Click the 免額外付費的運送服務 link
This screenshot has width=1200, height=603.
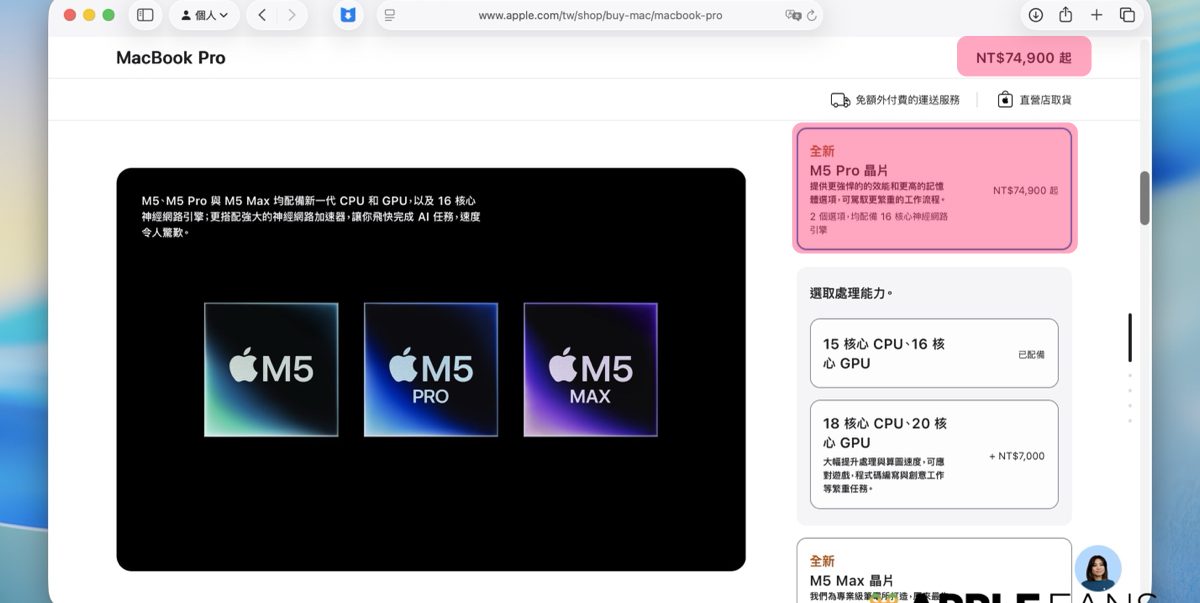895,100
